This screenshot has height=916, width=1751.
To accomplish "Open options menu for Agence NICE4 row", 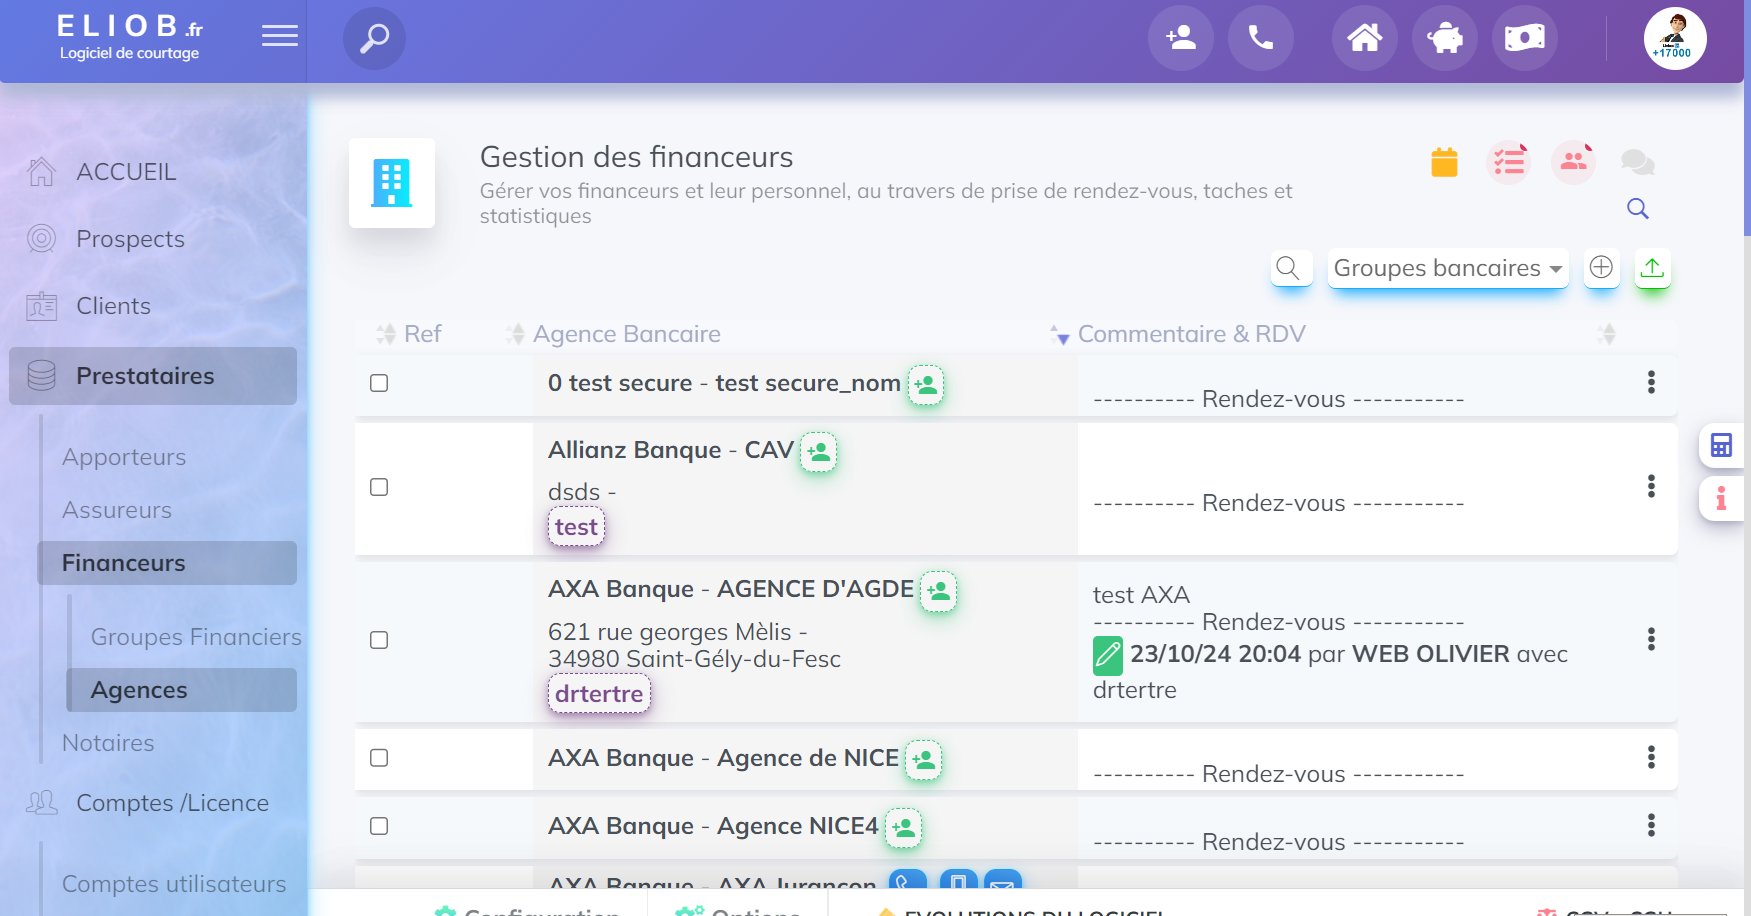I will 1651,825.
